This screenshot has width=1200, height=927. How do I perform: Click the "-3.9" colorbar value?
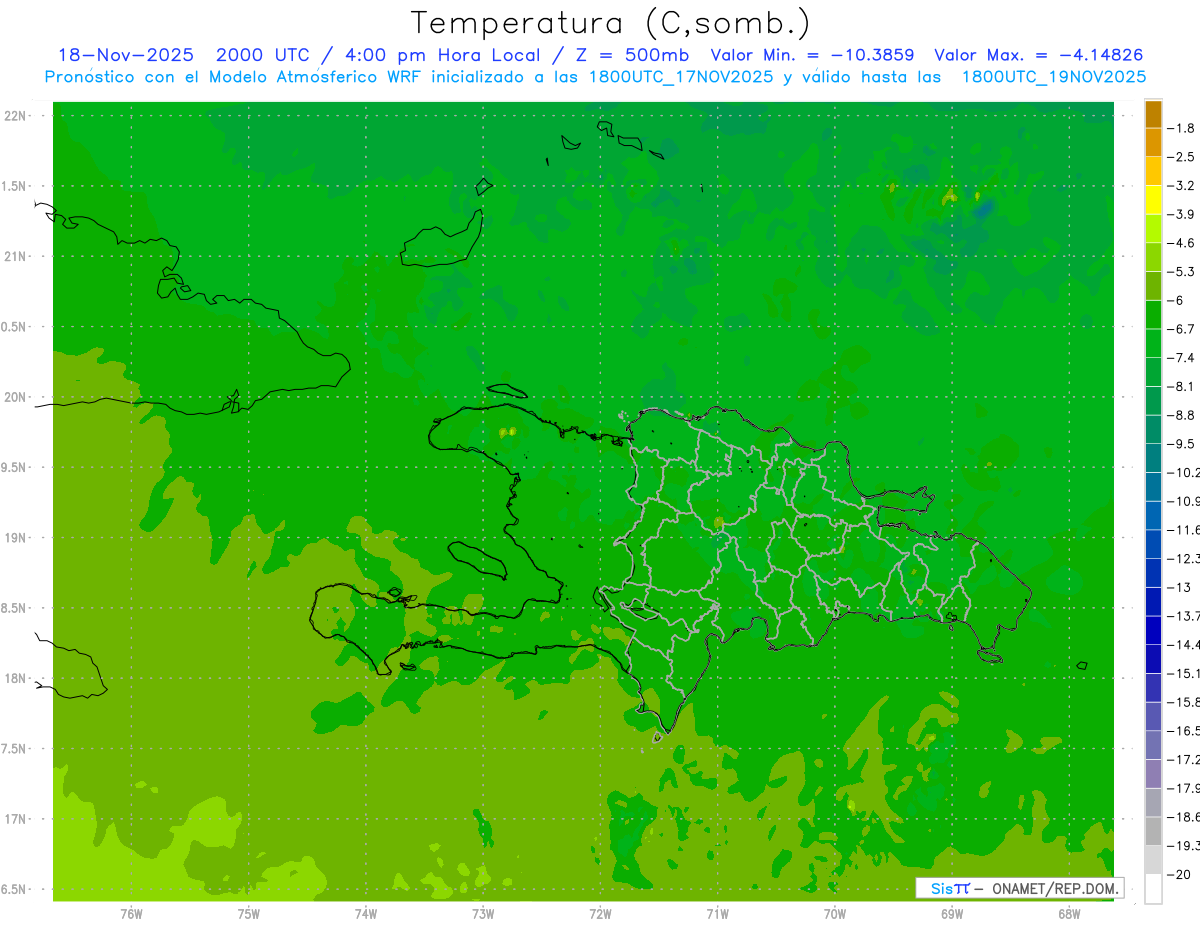[1182, 214]
